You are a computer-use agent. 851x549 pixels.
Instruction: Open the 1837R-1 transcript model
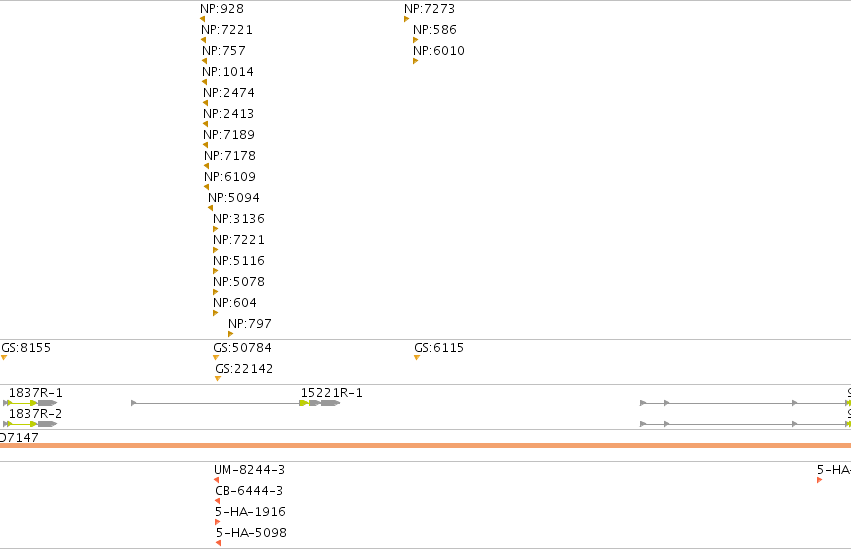click(x=30, y=403)
